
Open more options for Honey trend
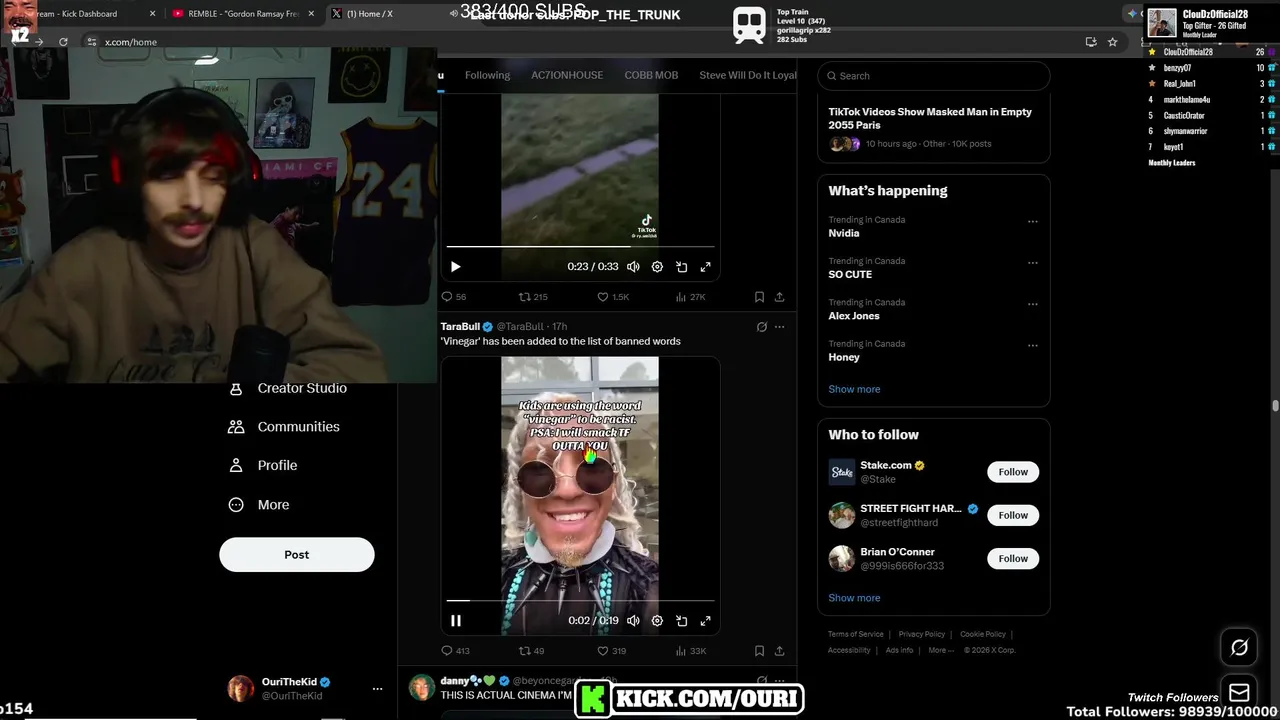1033,346
